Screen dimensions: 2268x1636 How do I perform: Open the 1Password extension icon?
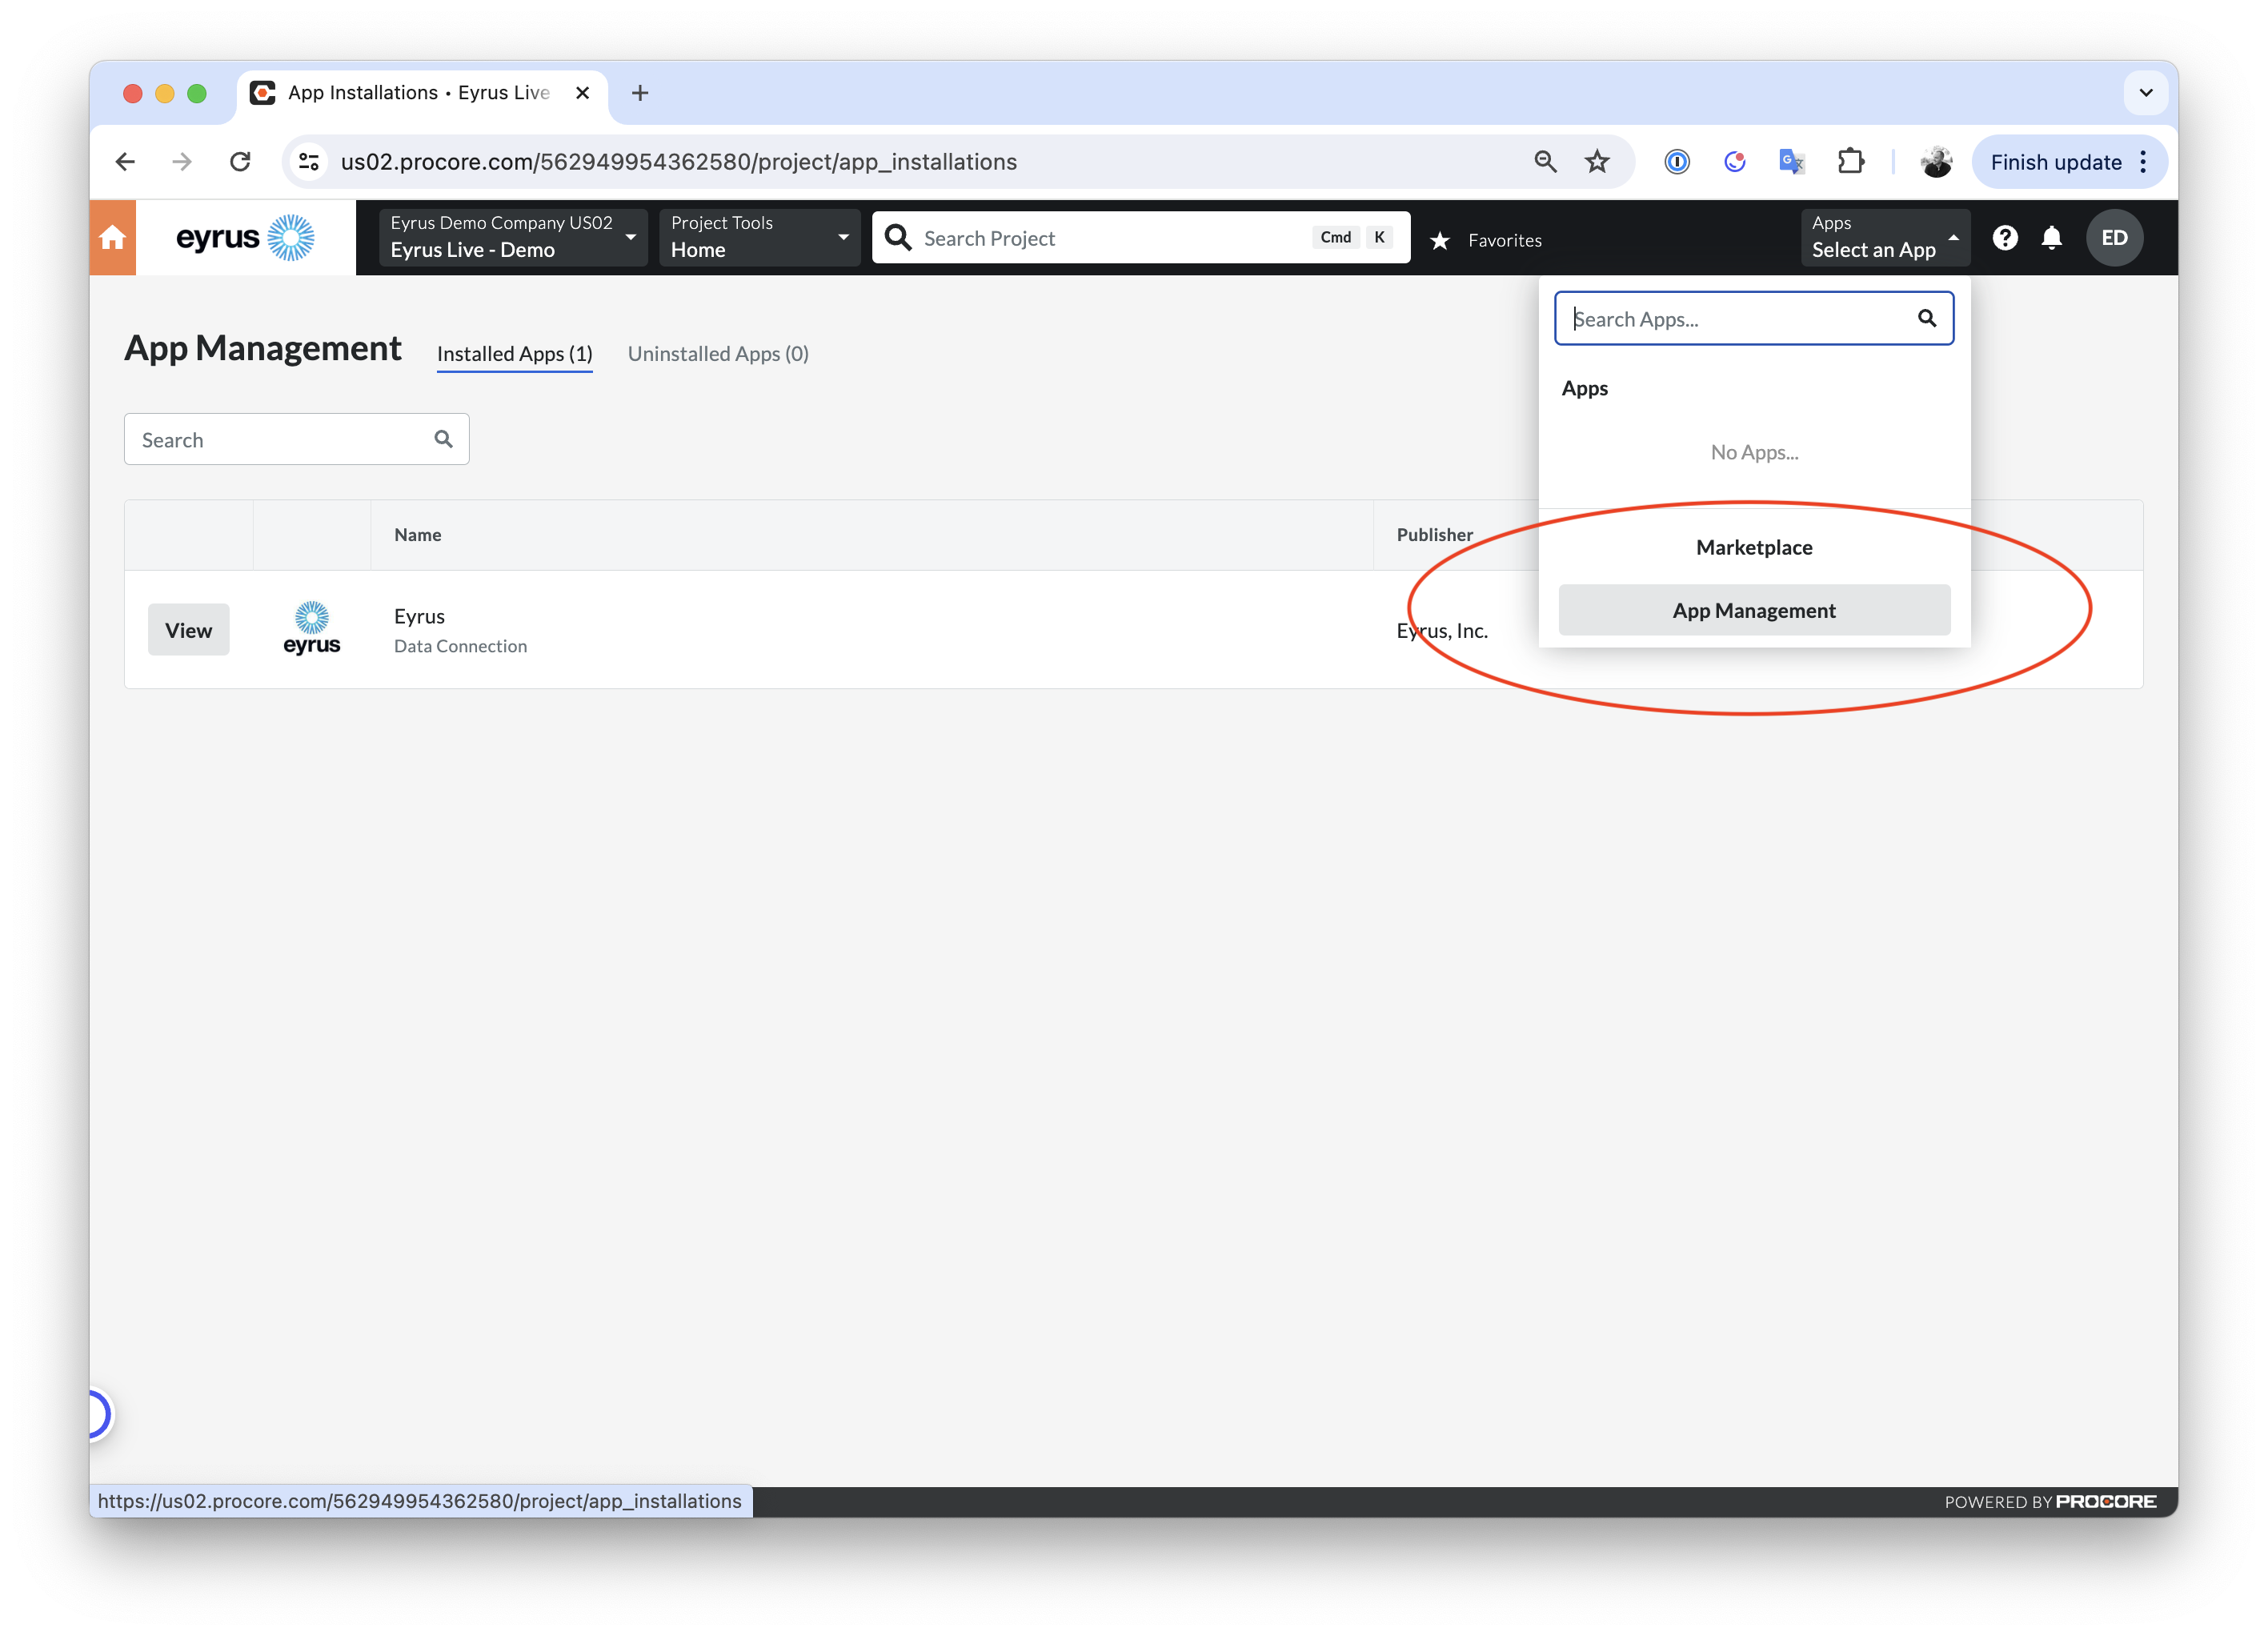tap(1677, 162)
